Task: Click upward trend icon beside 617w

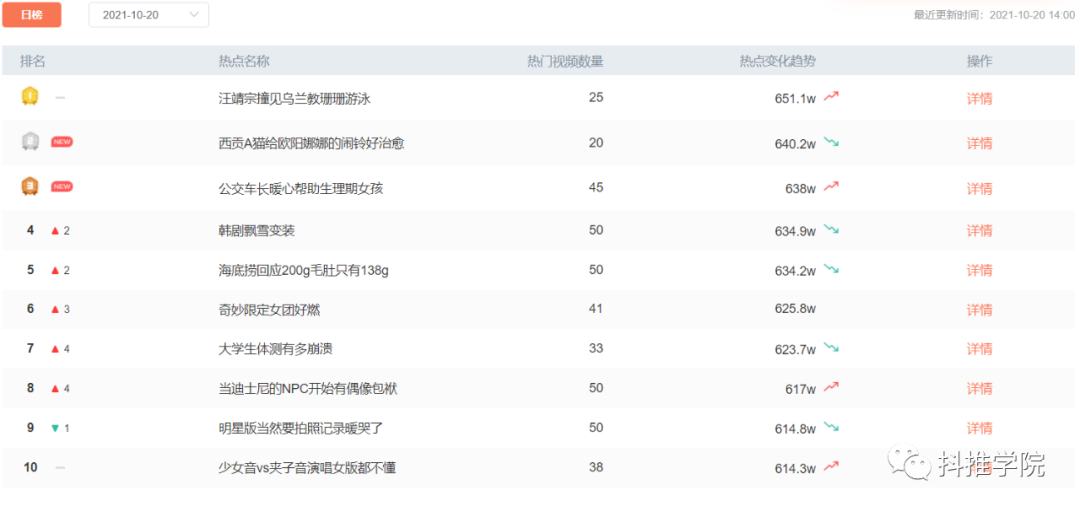Action: point(831,388)
